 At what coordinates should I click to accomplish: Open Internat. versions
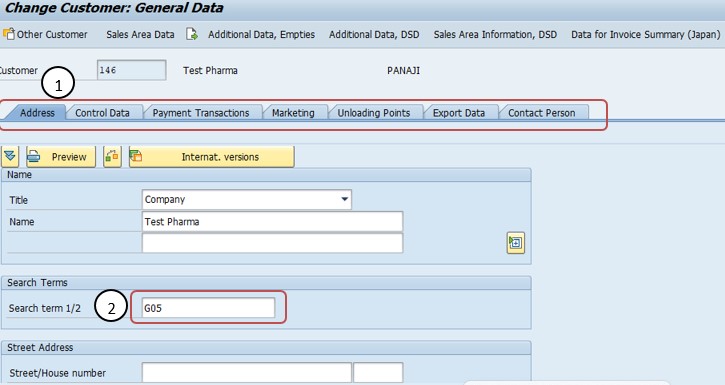(x=211, y=157)
